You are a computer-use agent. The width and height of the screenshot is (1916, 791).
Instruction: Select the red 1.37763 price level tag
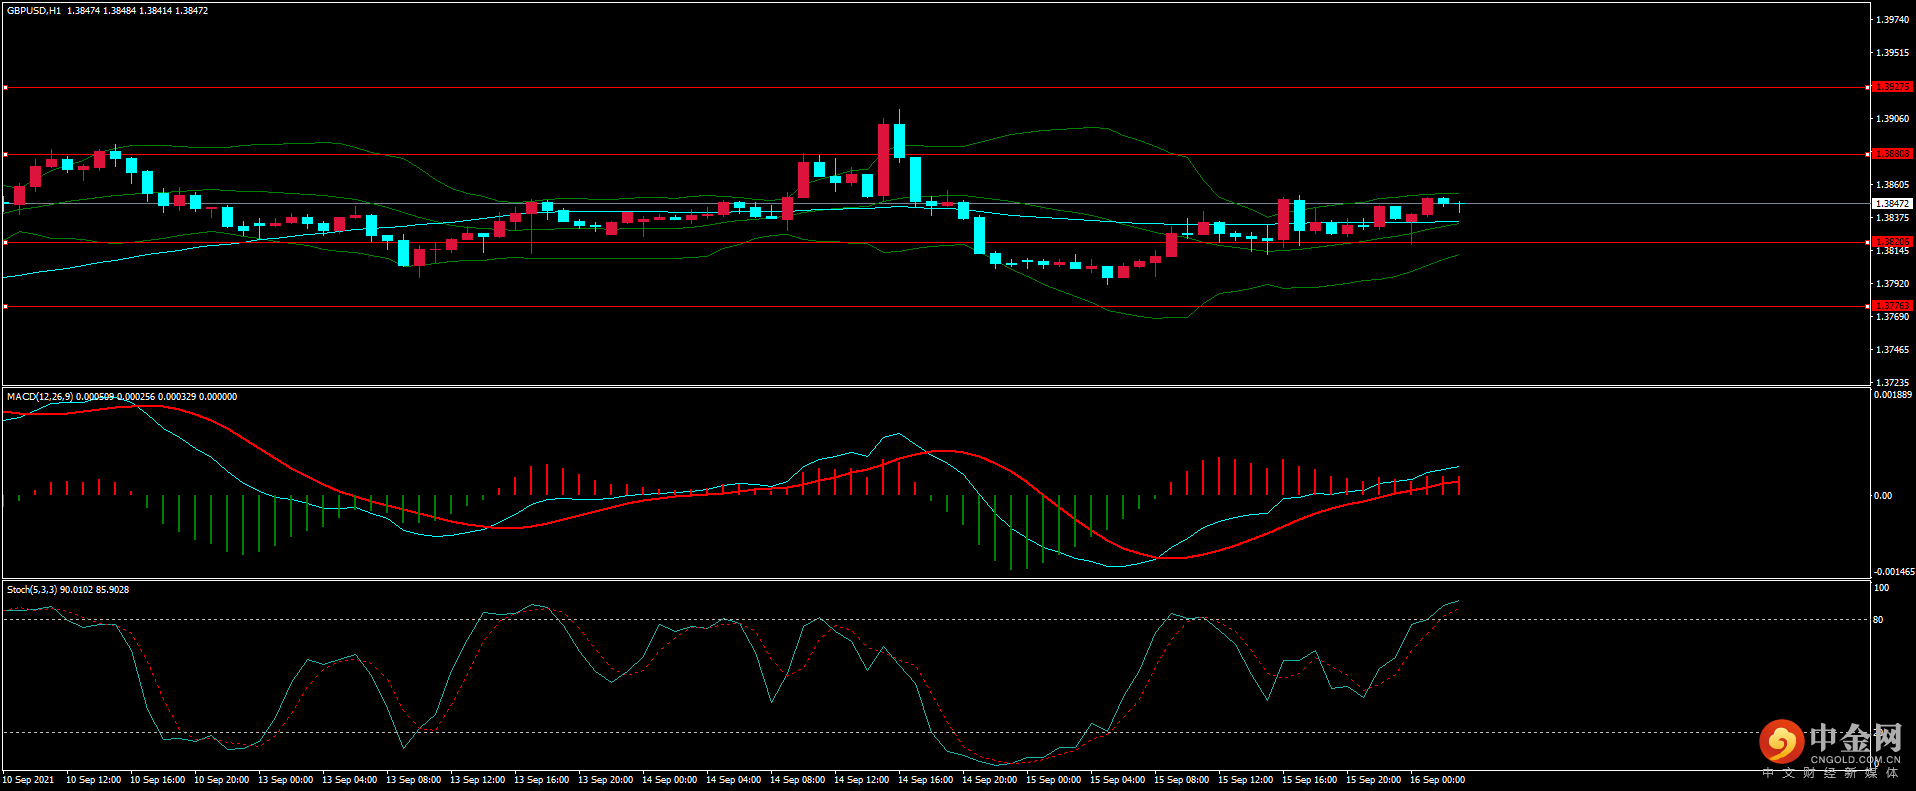click(x=1891, y=306)
